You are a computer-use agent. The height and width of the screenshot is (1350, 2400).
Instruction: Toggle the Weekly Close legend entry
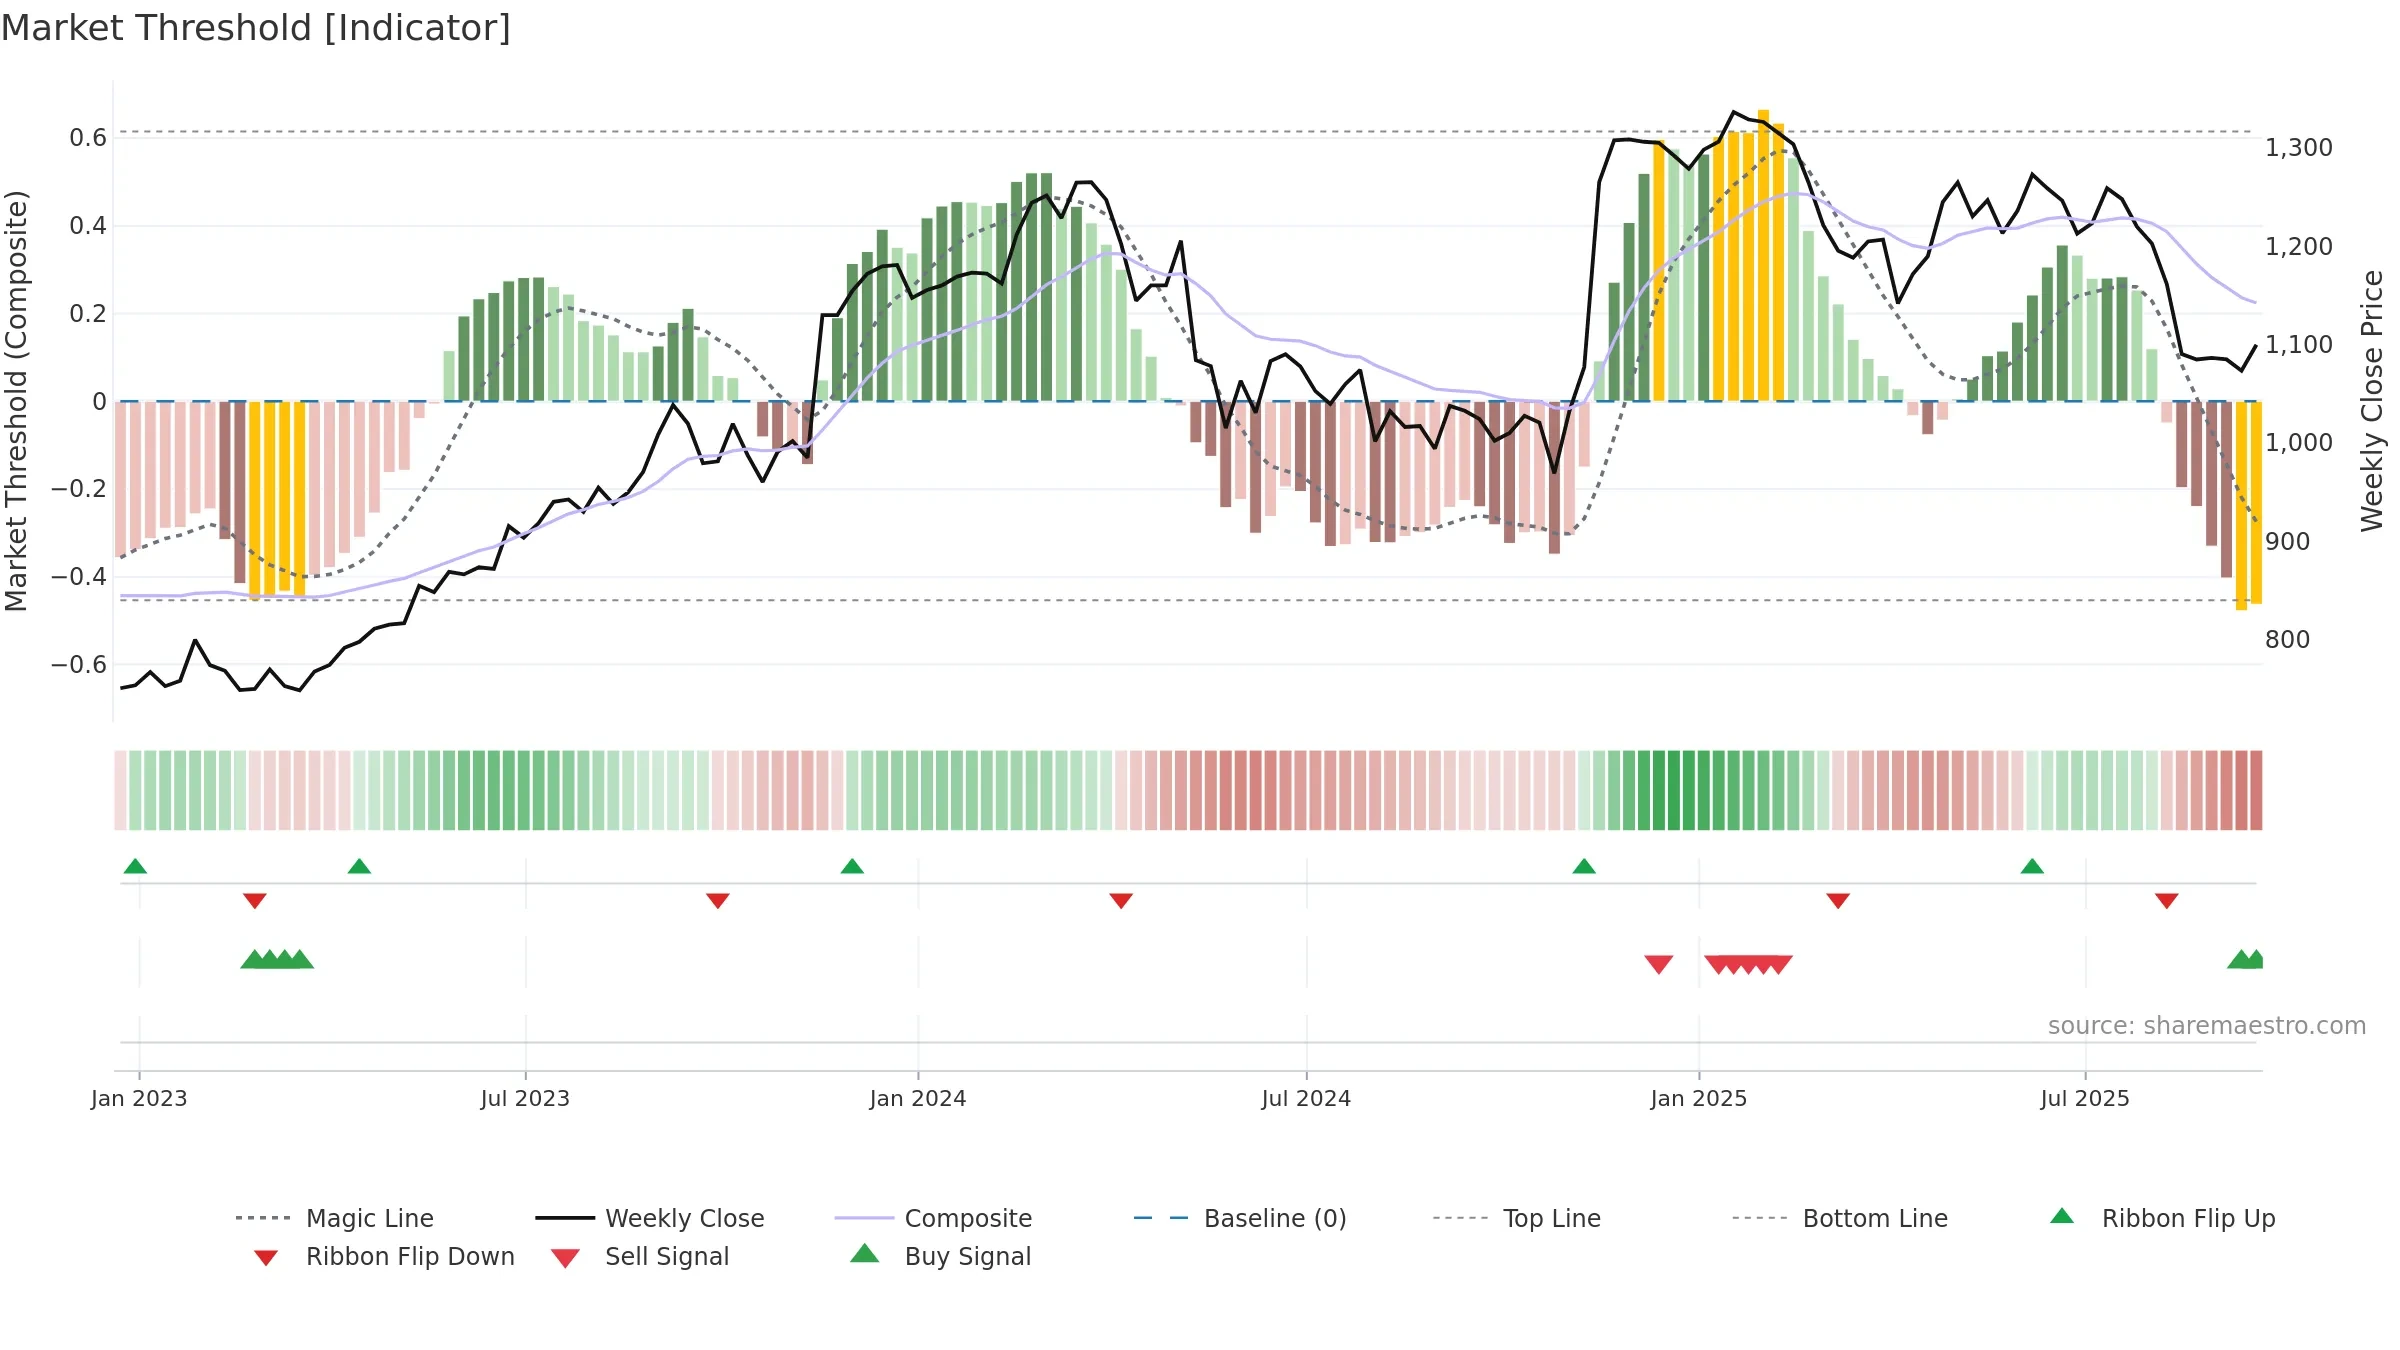click(x=650, y=1218)
